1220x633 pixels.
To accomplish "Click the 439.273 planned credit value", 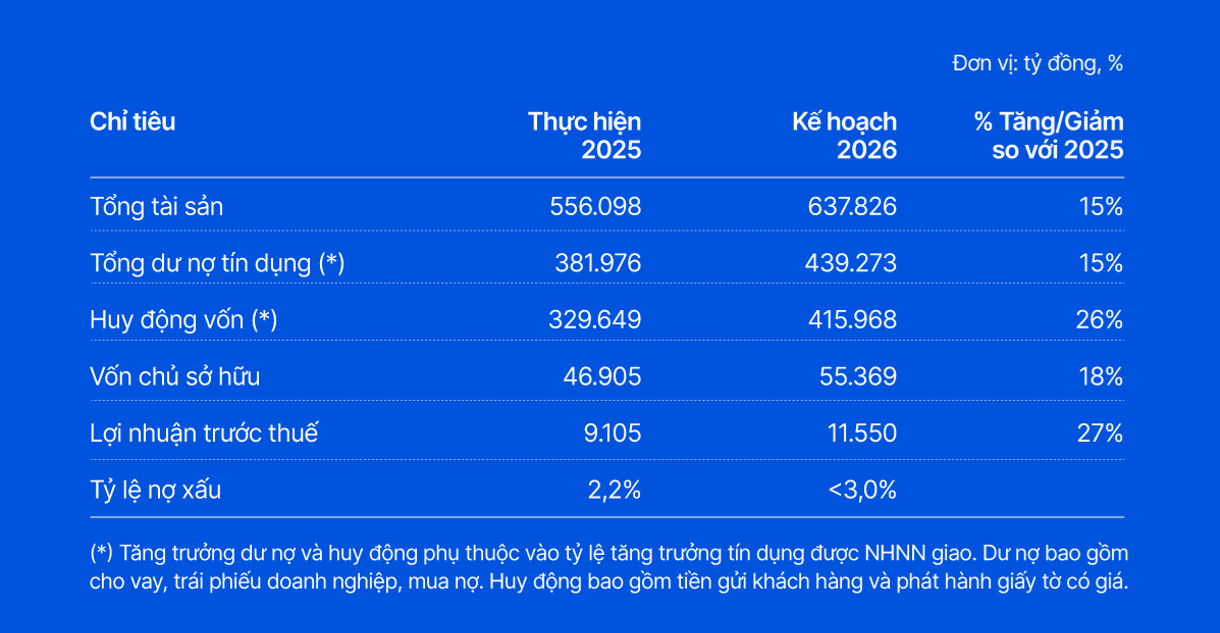I will click(x=850, y=263).
